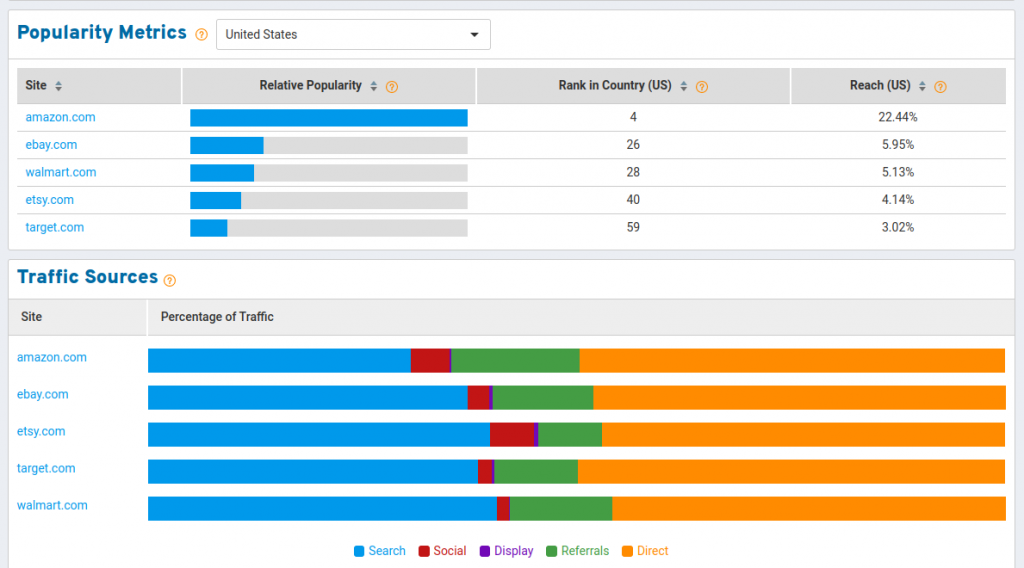Open the Popularity Metrics help icon
This screenshot has height=568, width=1024.
click(x=202, y=35)
